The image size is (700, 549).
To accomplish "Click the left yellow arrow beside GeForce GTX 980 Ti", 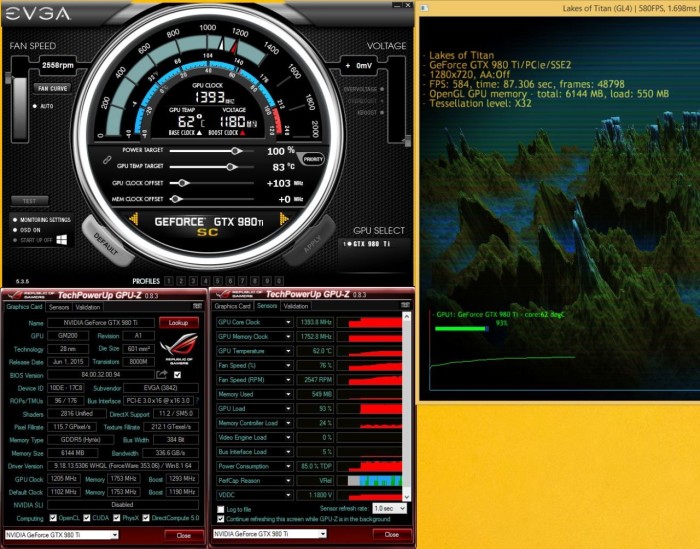I will [133, 219].
